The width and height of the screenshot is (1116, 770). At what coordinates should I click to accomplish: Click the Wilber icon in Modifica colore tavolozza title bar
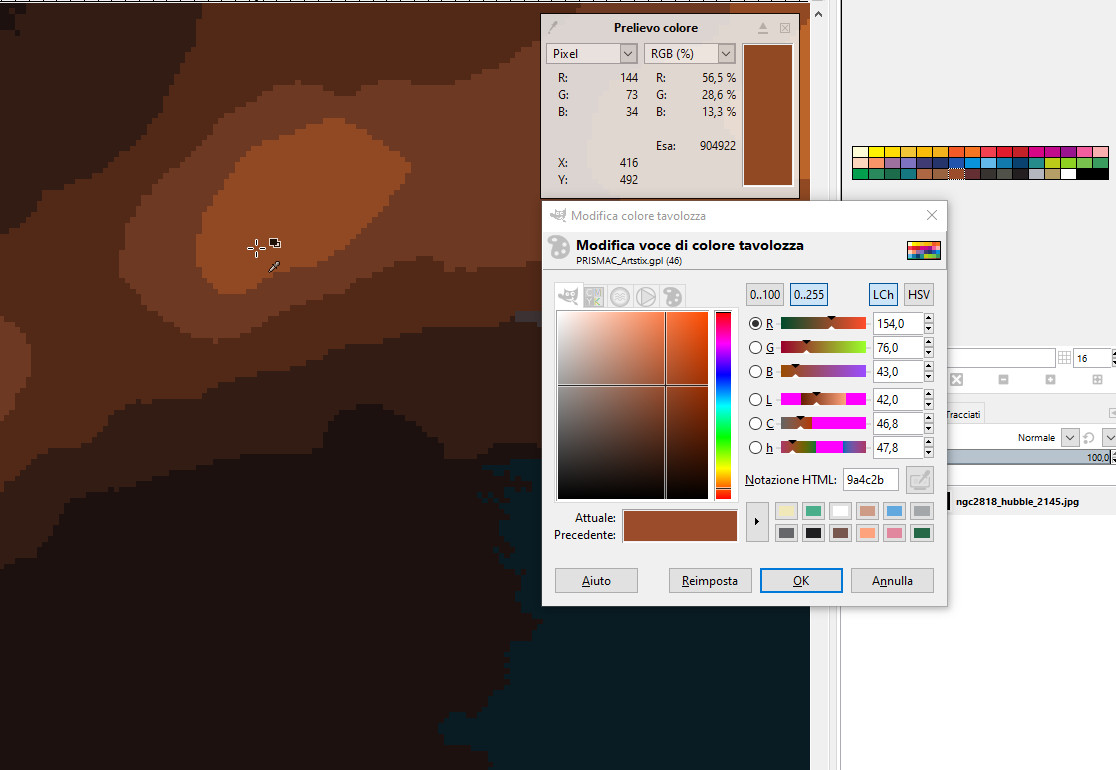558,215
